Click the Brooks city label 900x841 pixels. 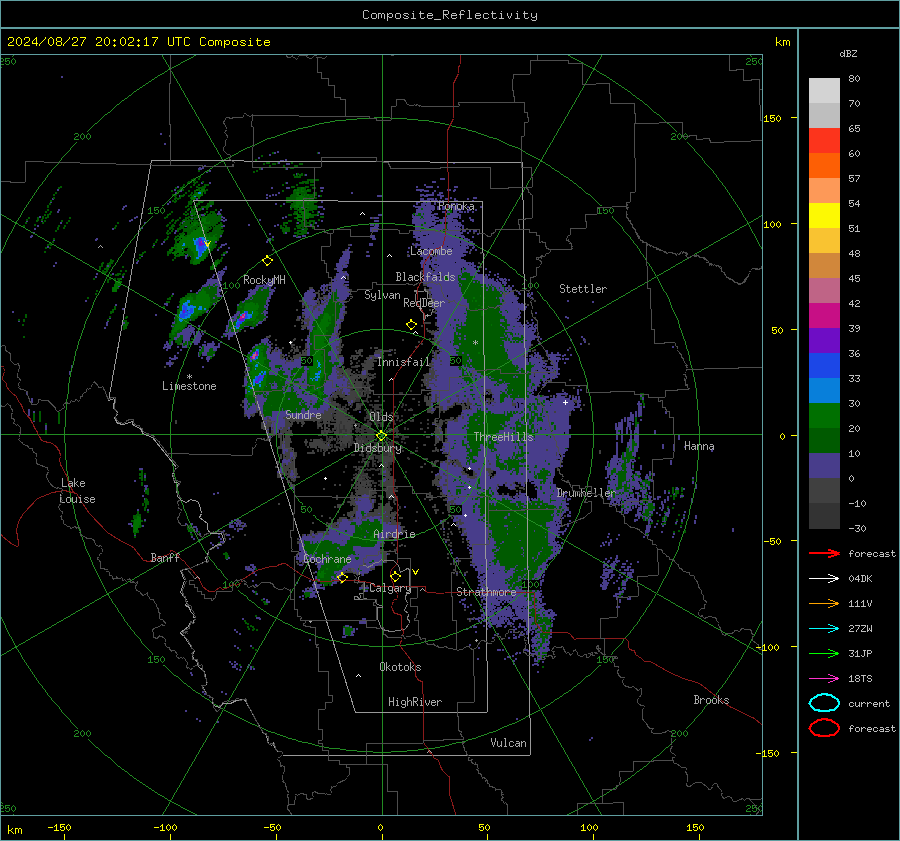tap(711, 700)
